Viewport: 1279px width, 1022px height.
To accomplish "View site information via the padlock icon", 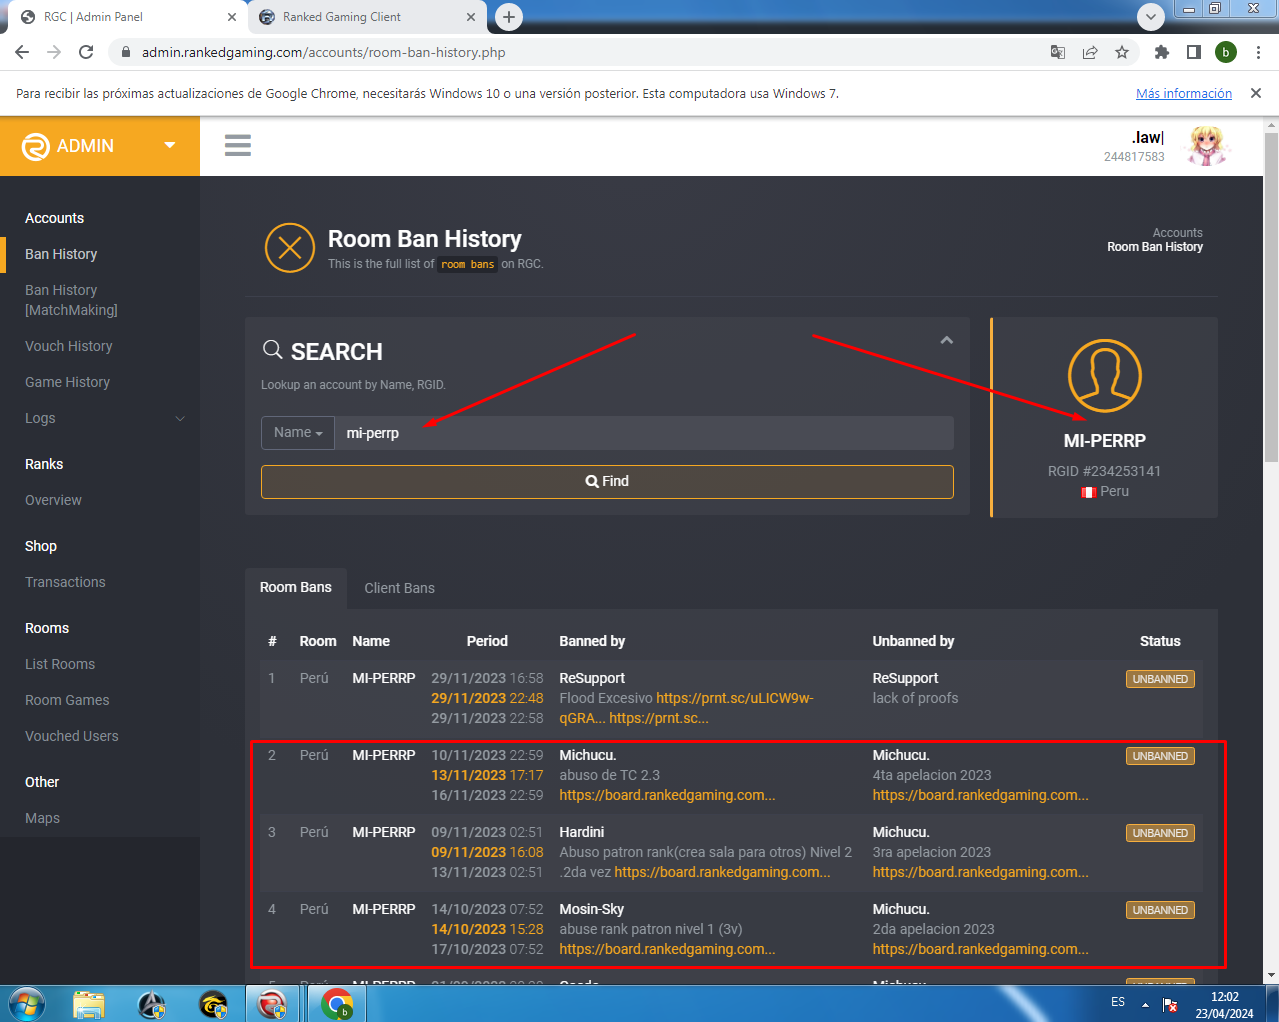I will pyautogui.click(x=125, y=52).
